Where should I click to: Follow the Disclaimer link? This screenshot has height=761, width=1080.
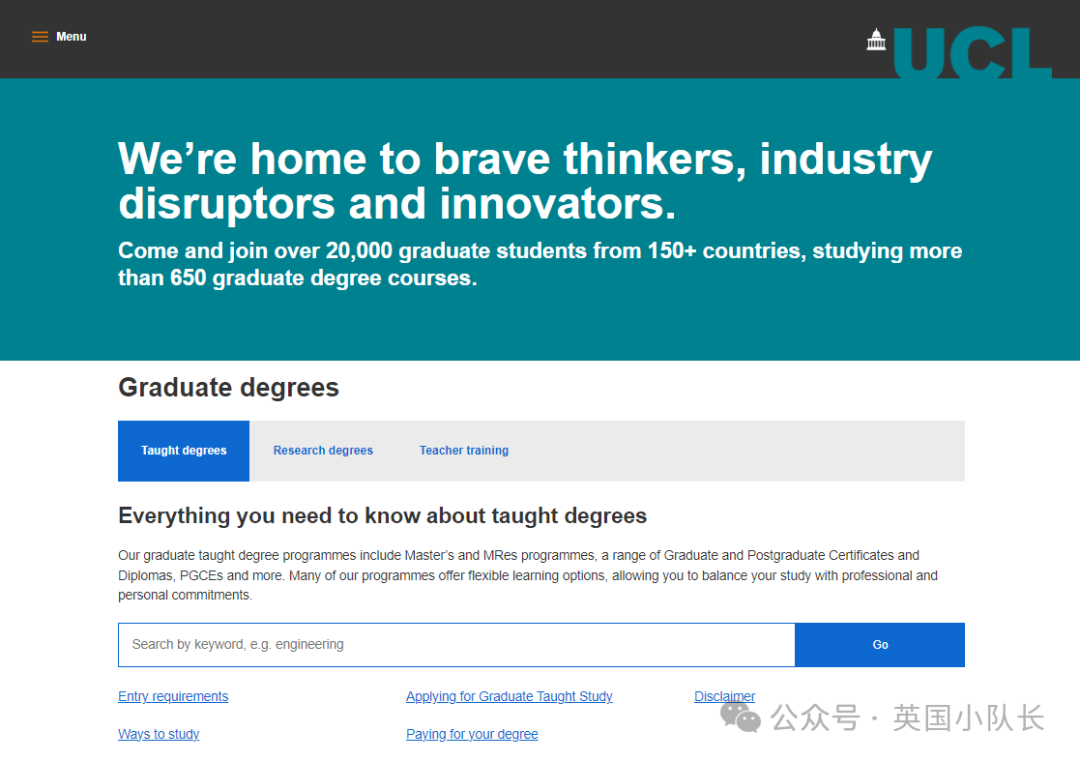725,696
